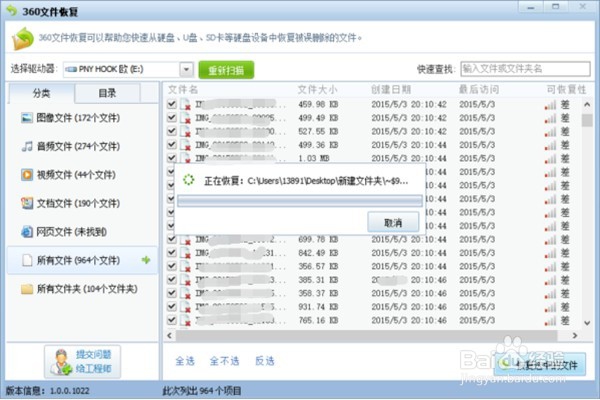Uncheck the 765.16 KB file checkbox
This screenshot has height=400, width=600.
coord(172,320)
